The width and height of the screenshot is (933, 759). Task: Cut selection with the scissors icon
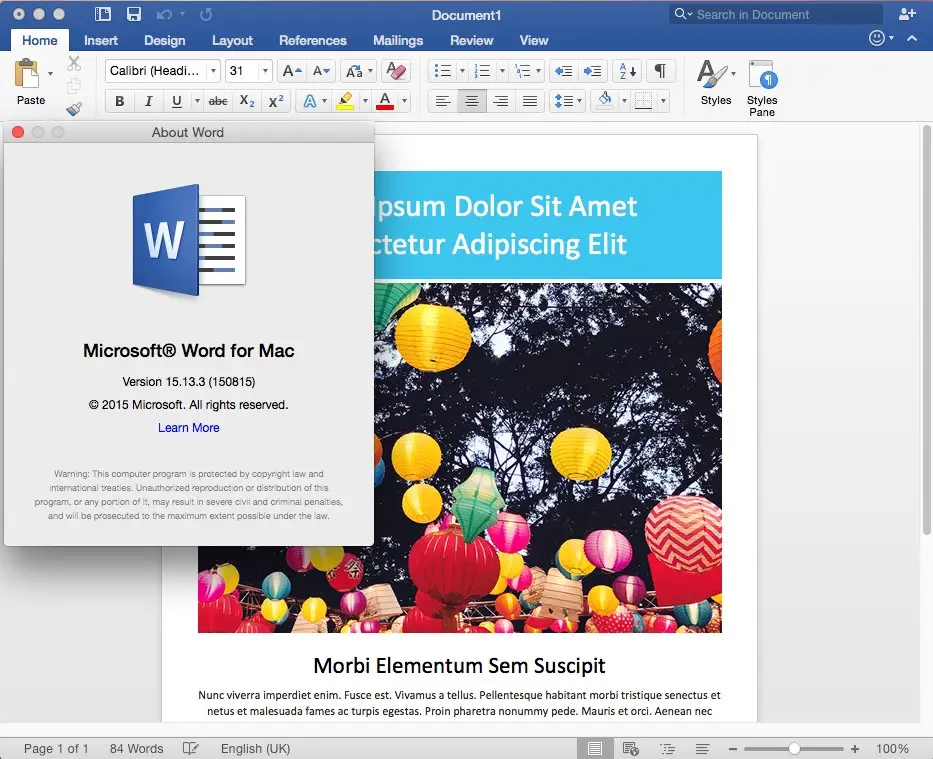tap(74, 63)
